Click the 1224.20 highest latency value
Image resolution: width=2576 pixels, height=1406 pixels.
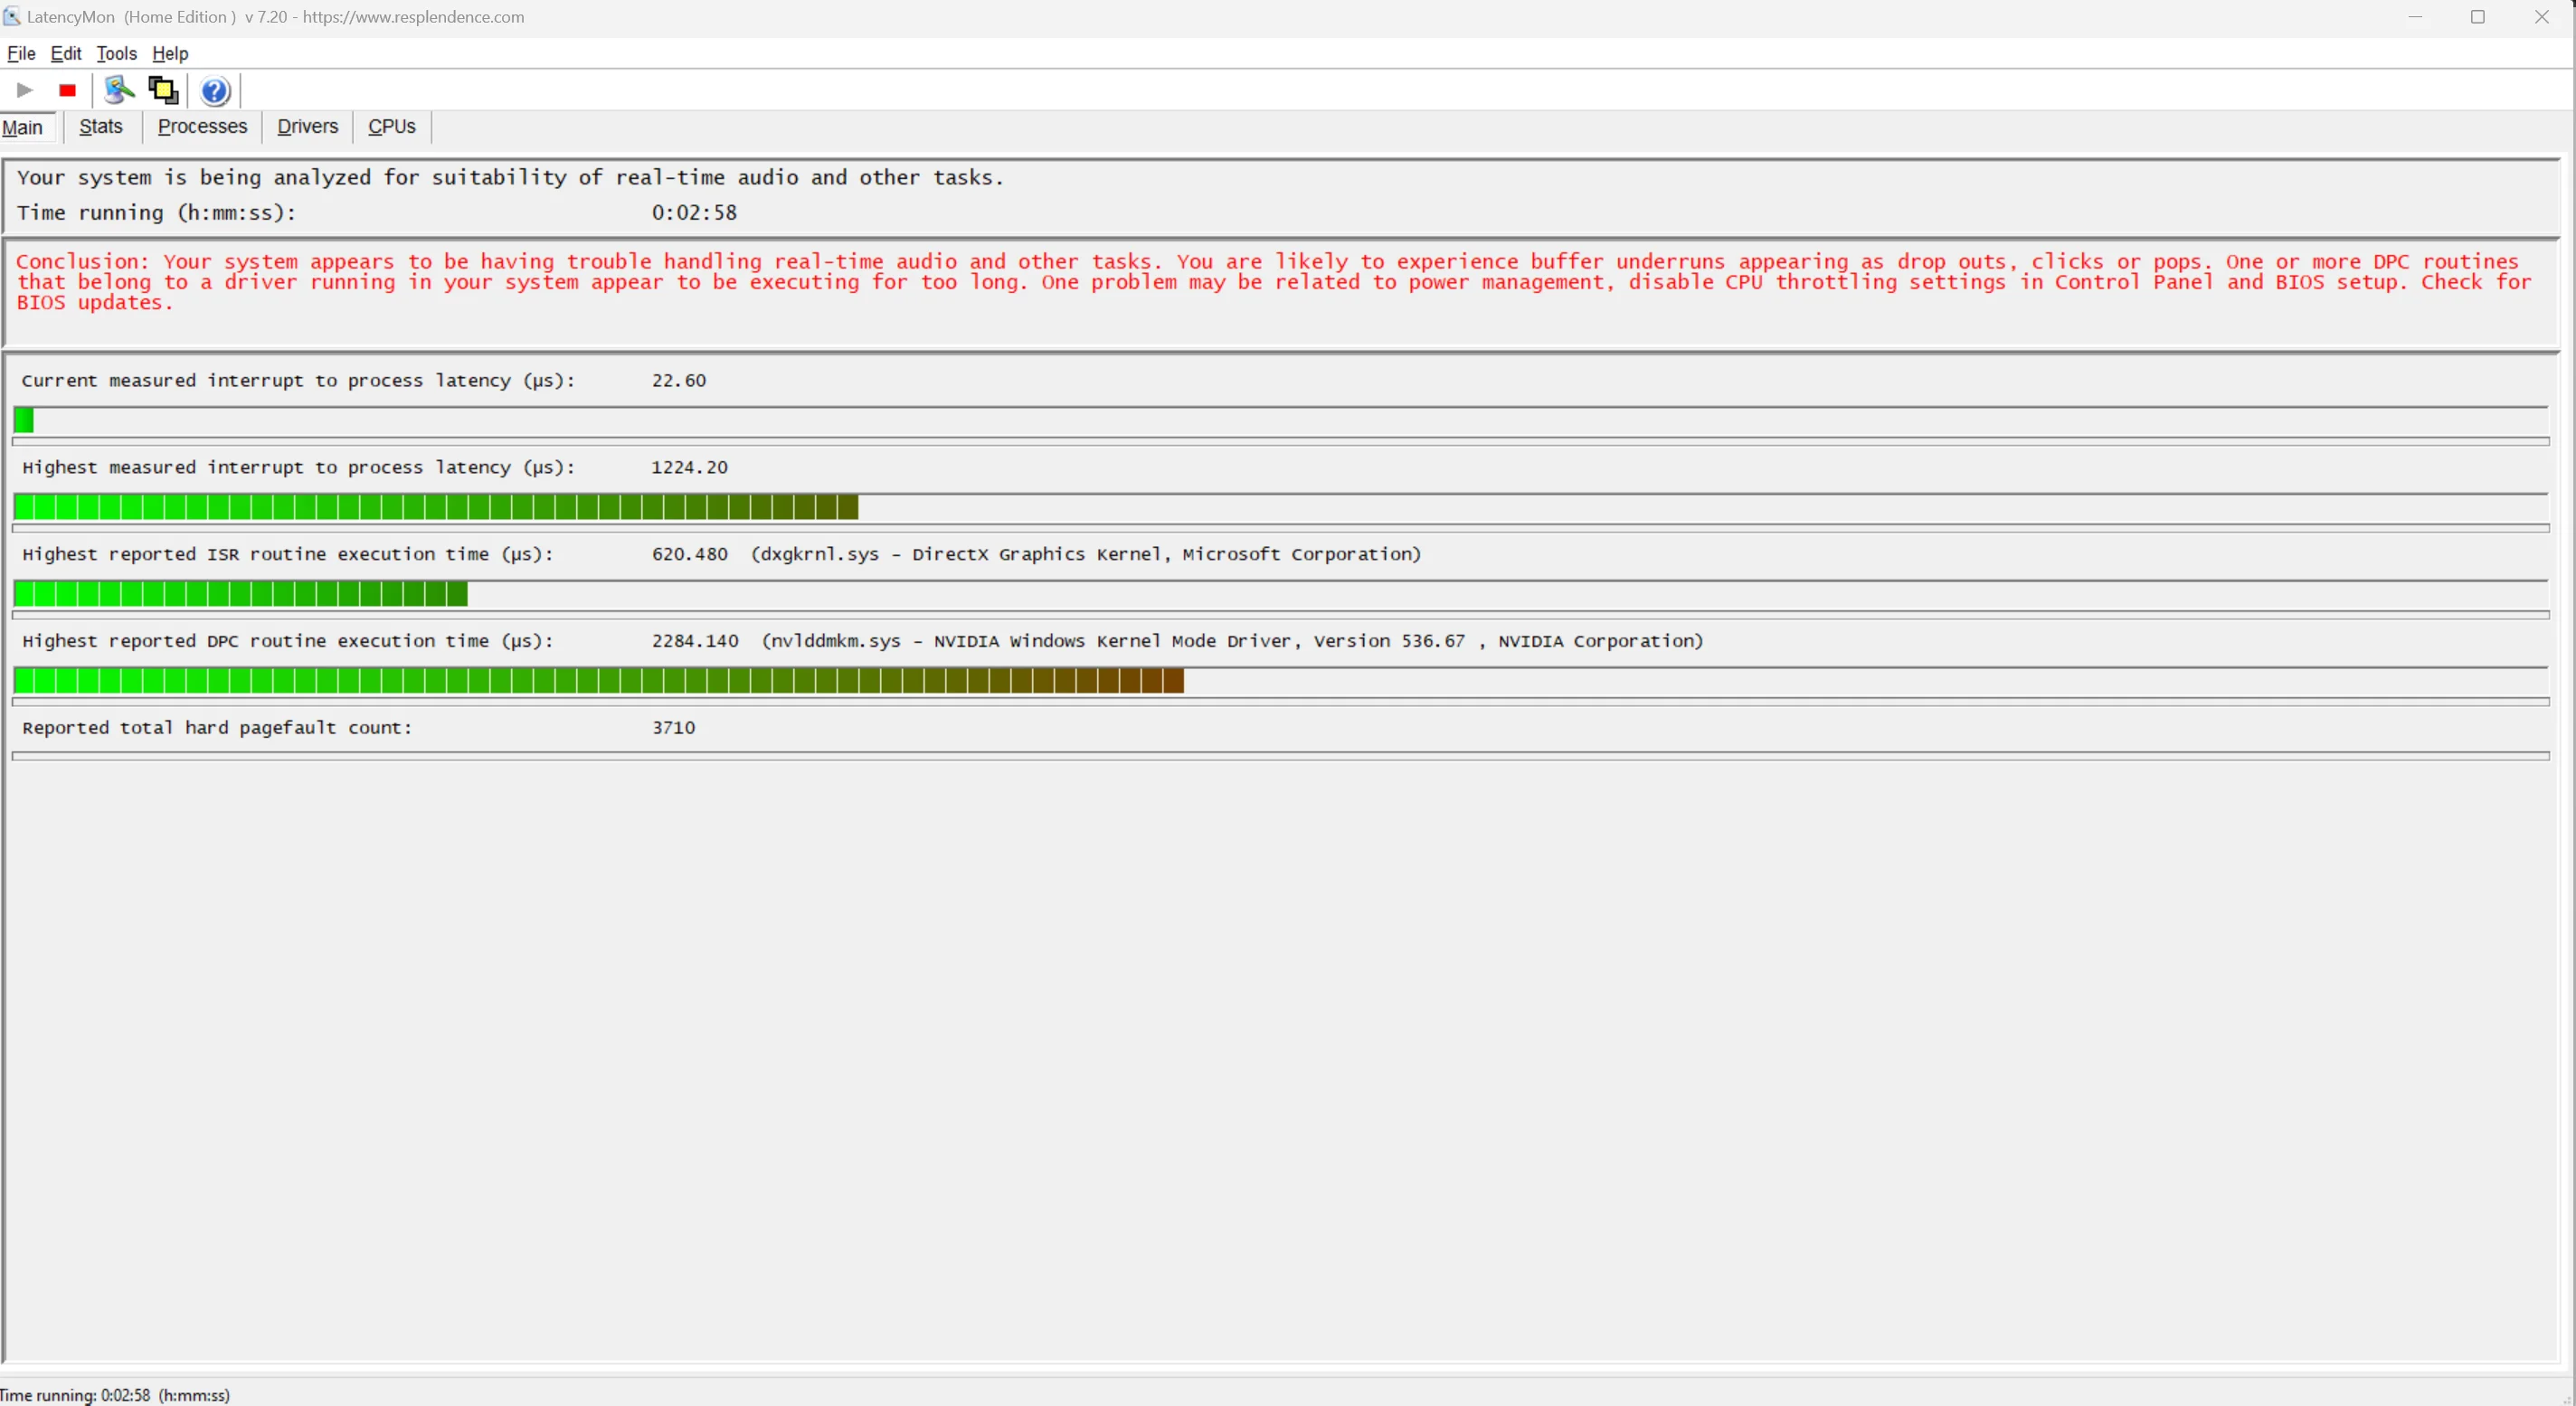[x=689, y=467]
